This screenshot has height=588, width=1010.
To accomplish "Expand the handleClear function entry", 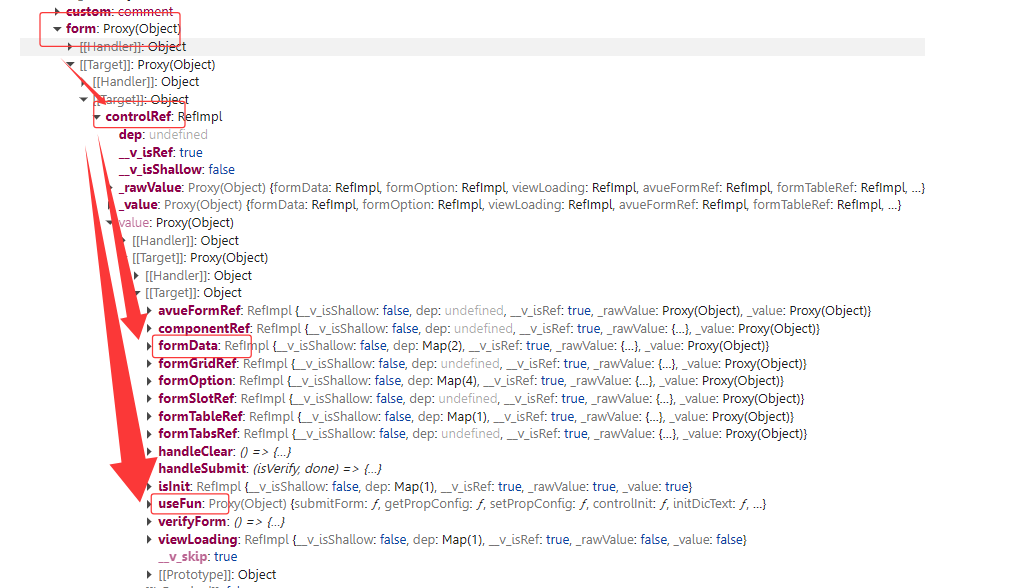I will tap(149, 452).
